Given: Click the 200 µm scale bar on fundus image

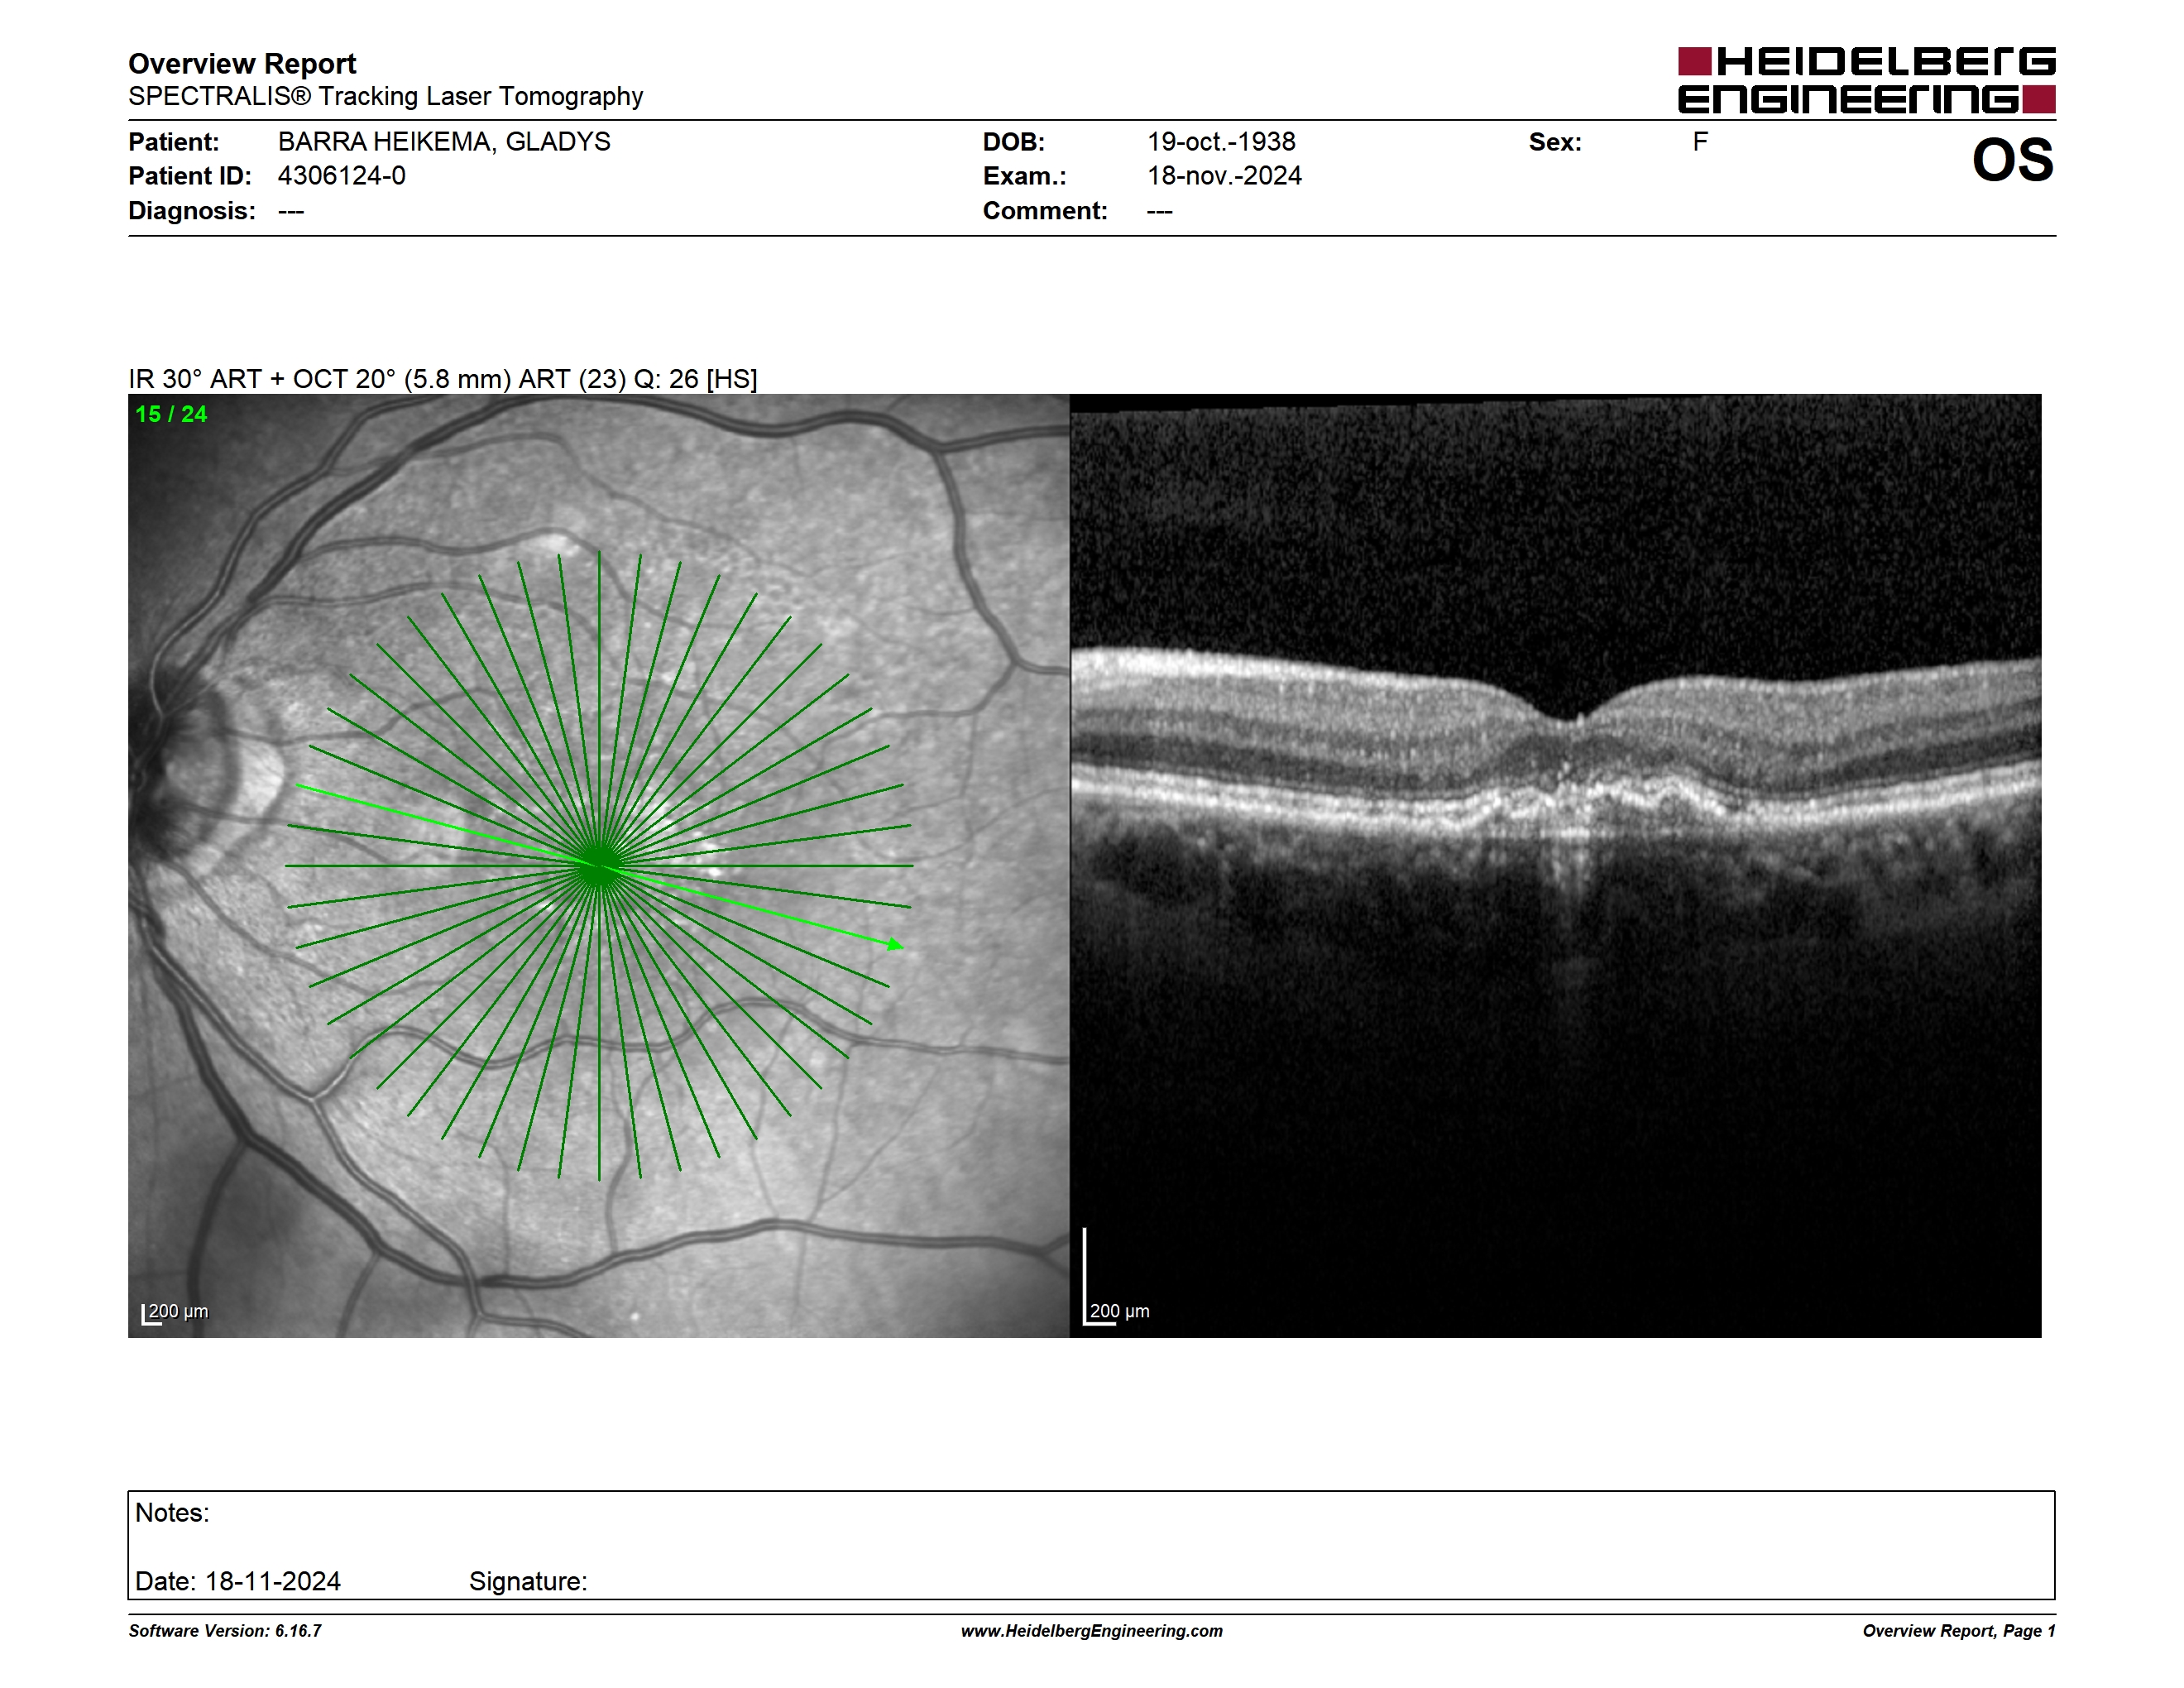Looking at the screenshot, I should coord(175,1313).
